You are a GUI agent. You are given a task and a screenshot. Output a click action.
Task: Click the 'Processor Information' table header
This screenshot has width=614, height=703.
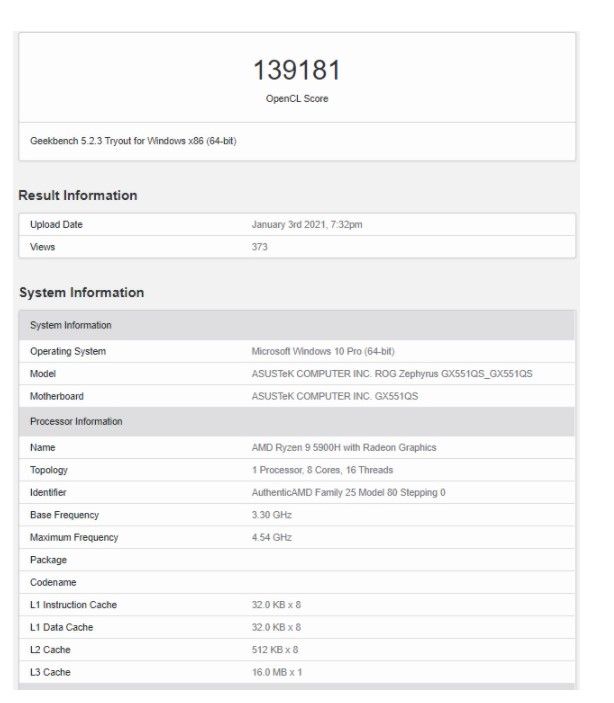296,421
